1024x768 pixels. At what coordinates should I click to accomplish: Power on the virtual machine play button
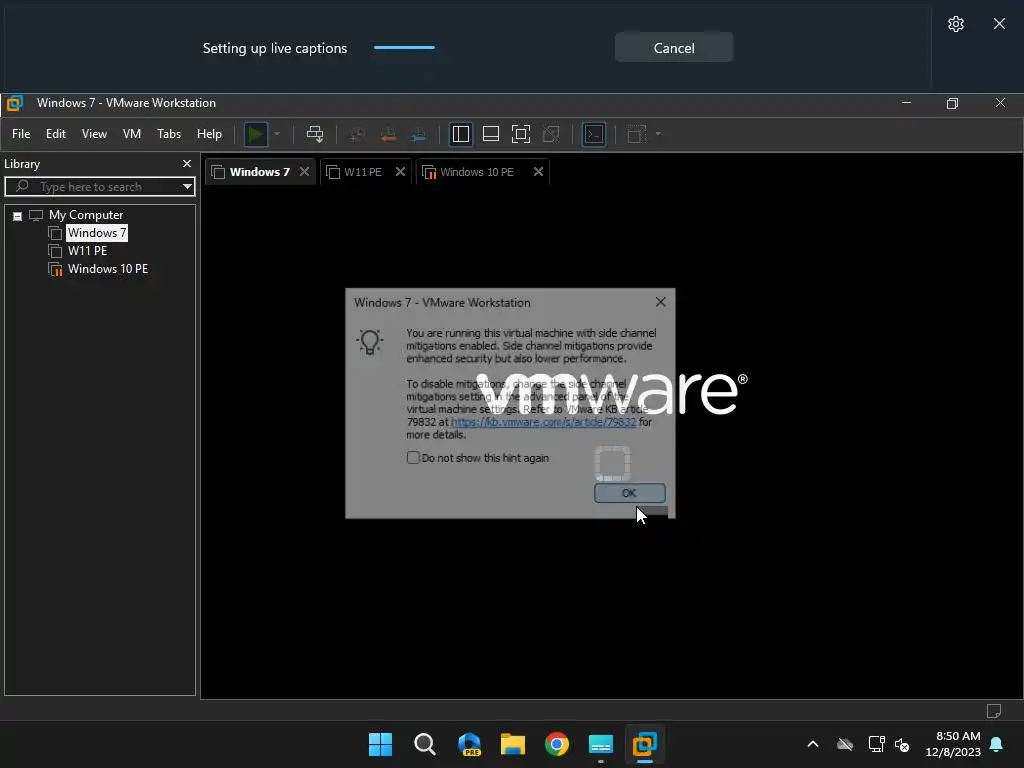(x=255, y=135)
